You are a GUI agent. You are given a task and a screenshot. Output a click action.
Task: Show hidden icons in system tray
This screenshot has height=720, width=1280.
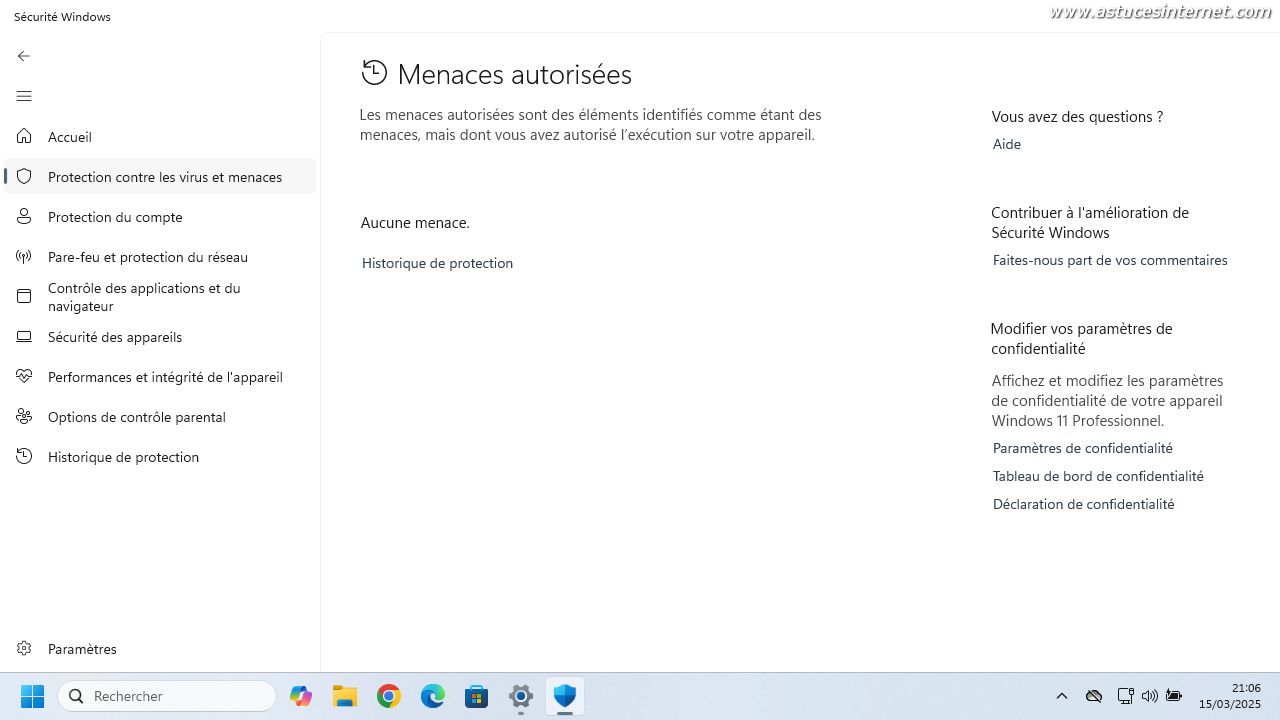(x=1062, y=696)
